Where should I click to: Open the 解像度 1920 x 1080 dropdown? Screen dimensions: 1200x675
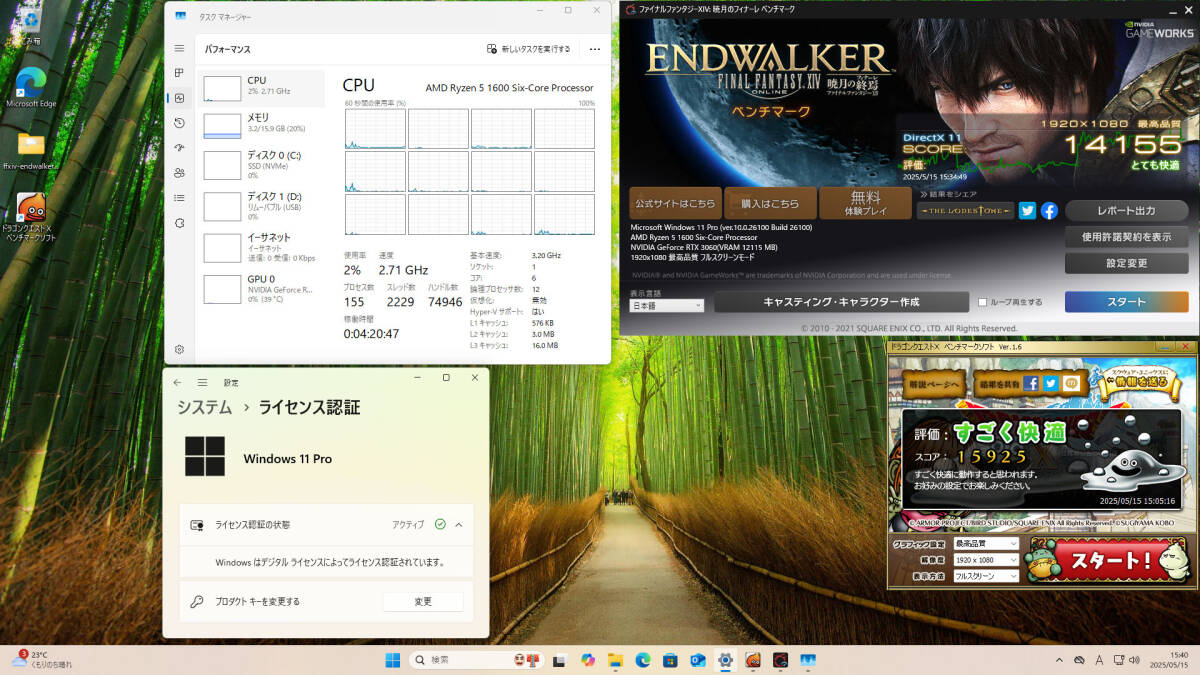986,560
